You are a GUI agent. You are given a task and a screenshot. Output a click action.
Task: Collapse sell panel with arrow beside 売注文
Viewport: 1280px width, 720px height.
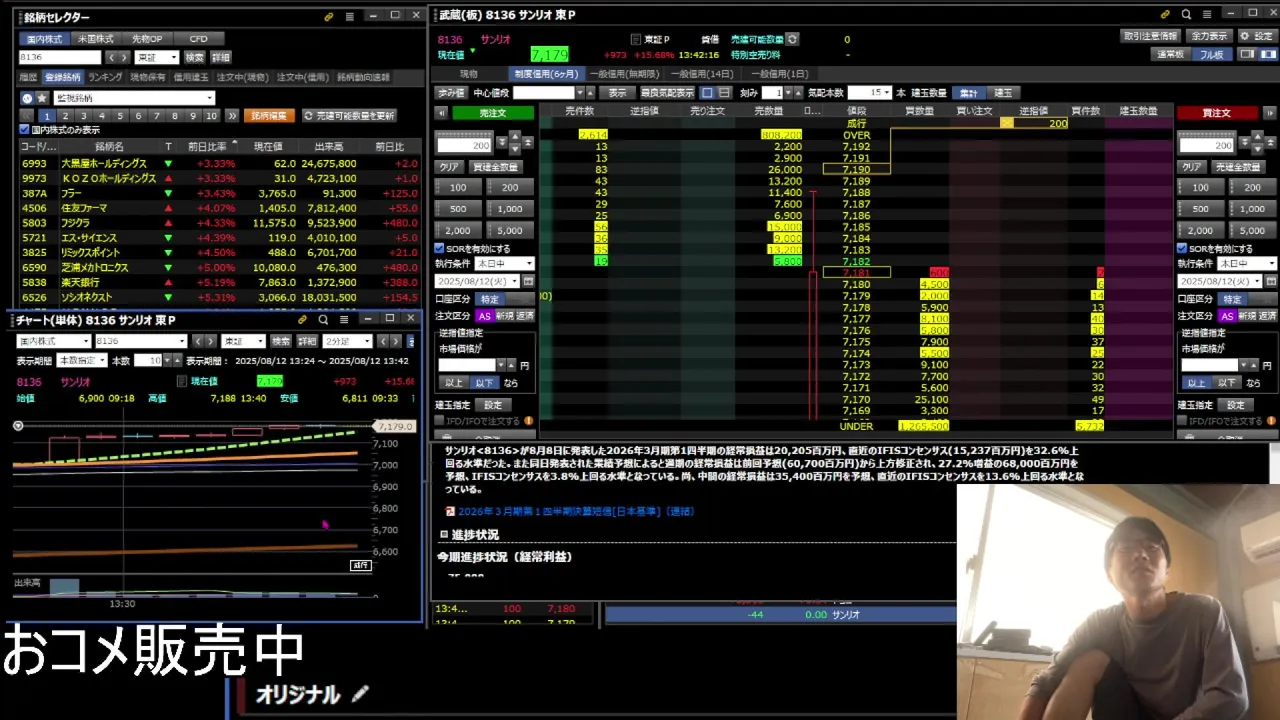441,113
